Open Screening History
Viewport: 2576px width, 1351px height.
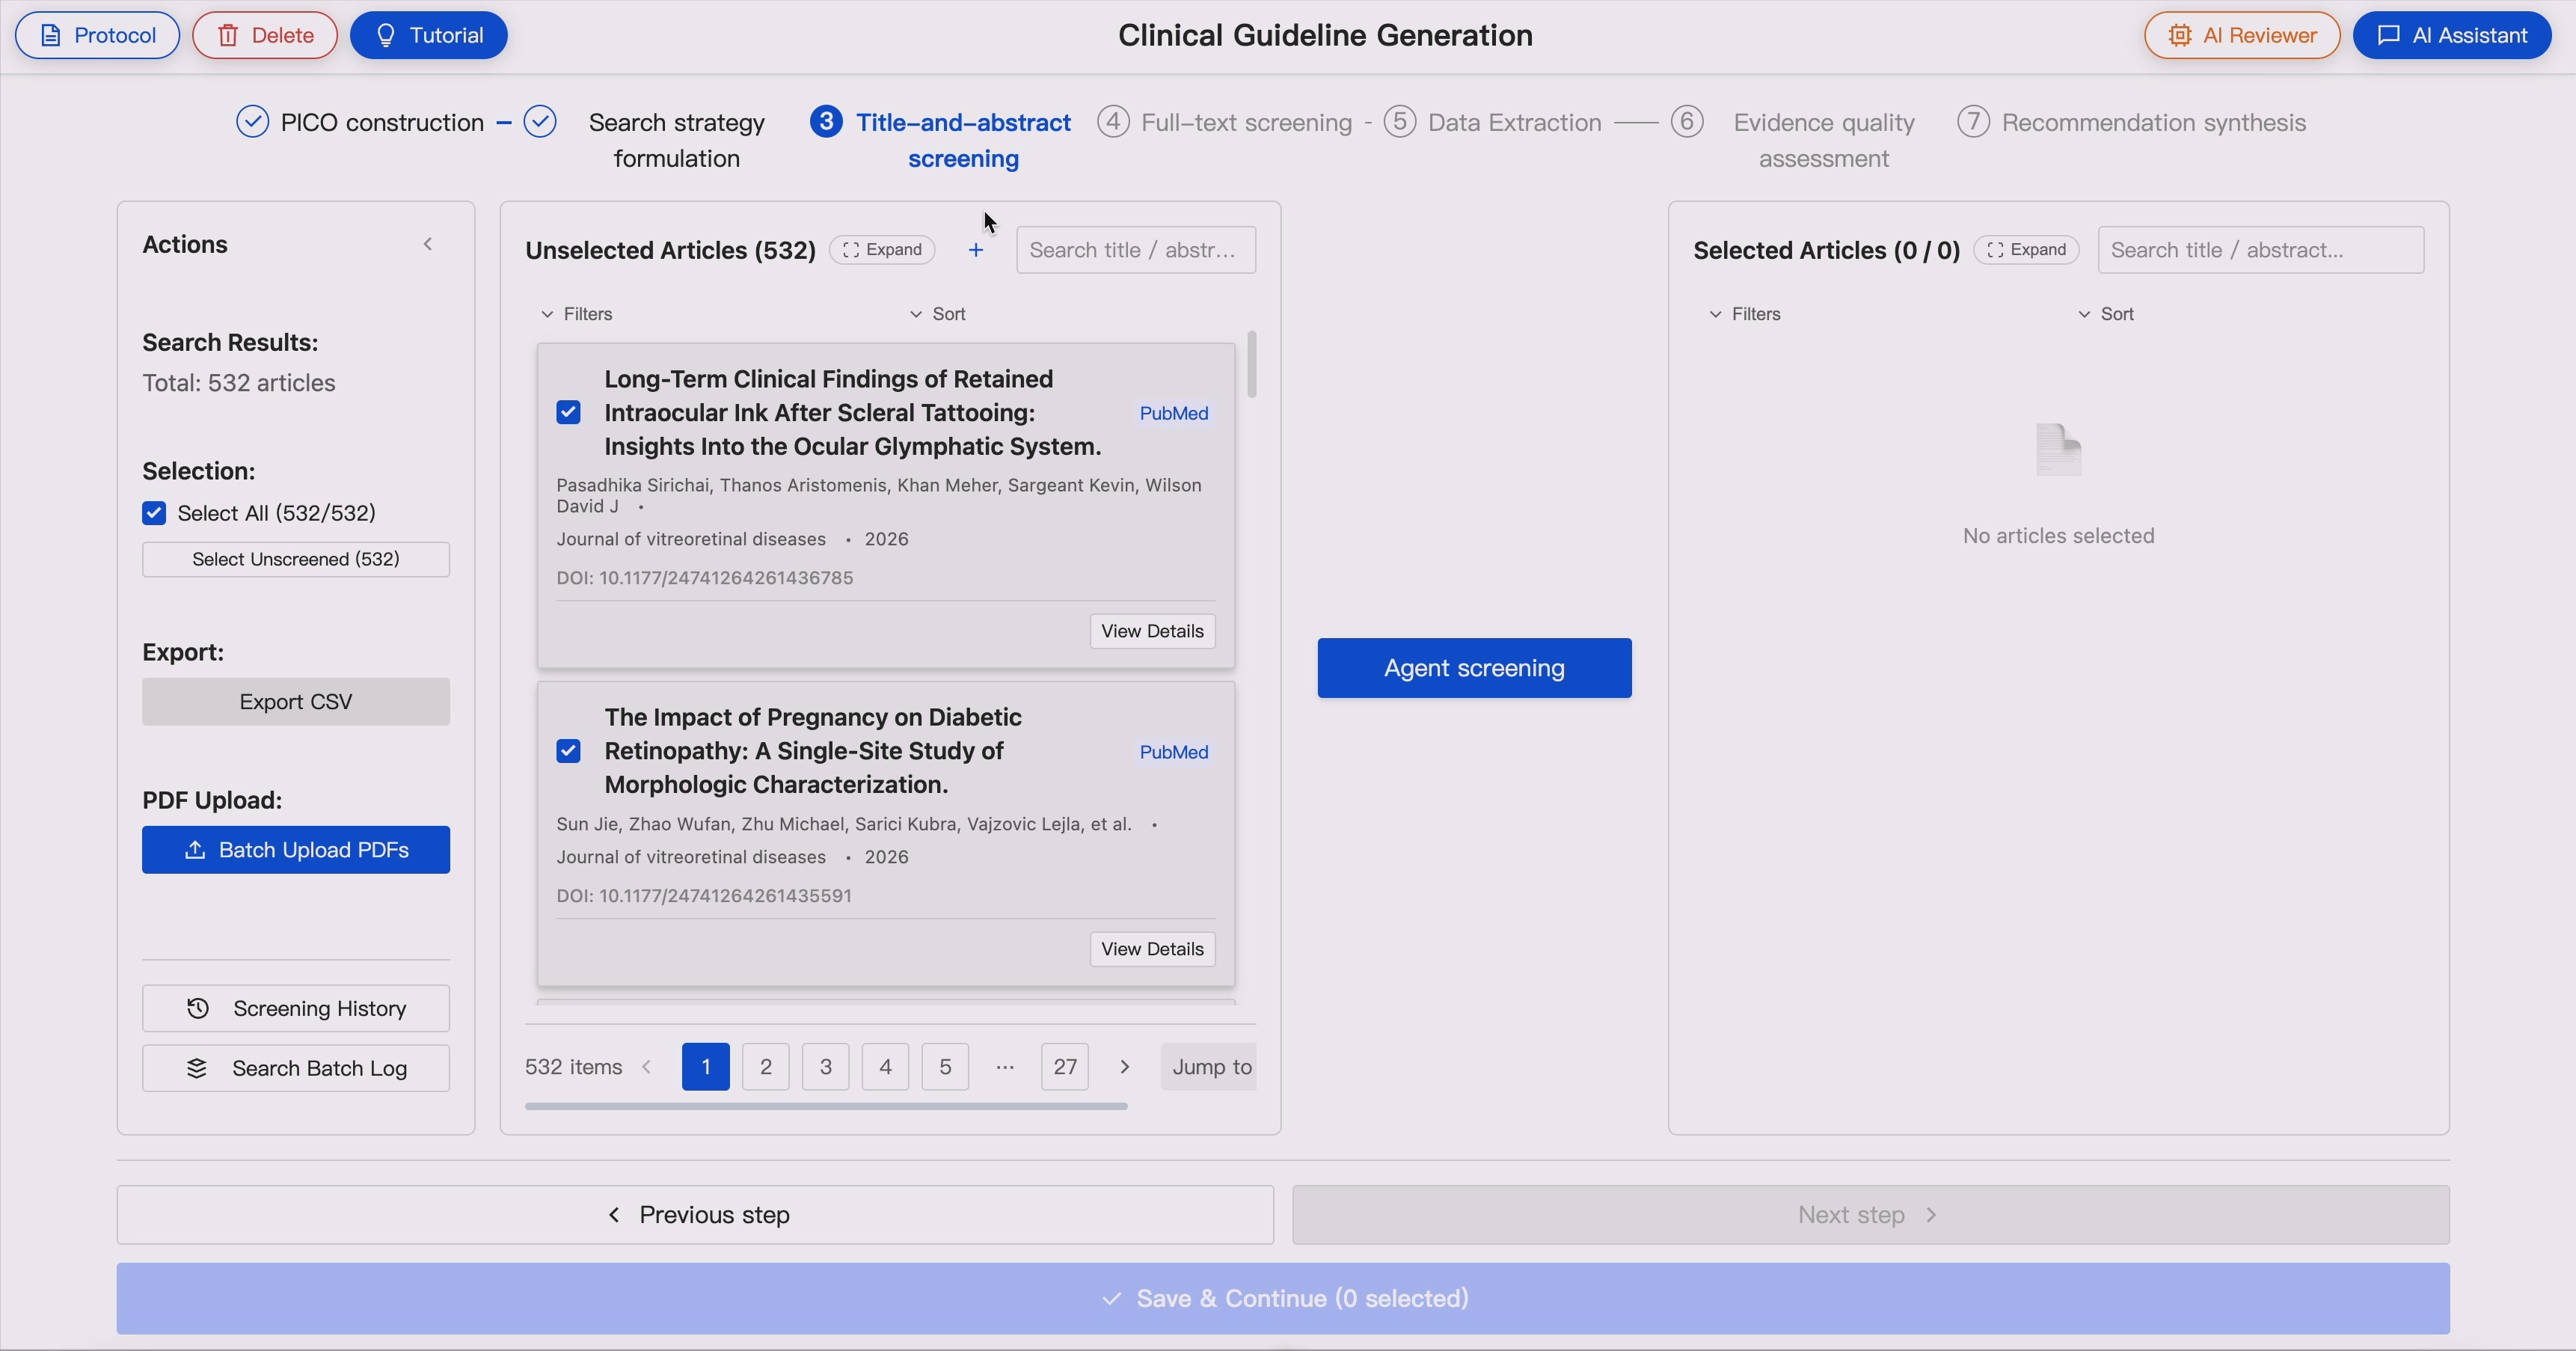tap(296, 1008)
